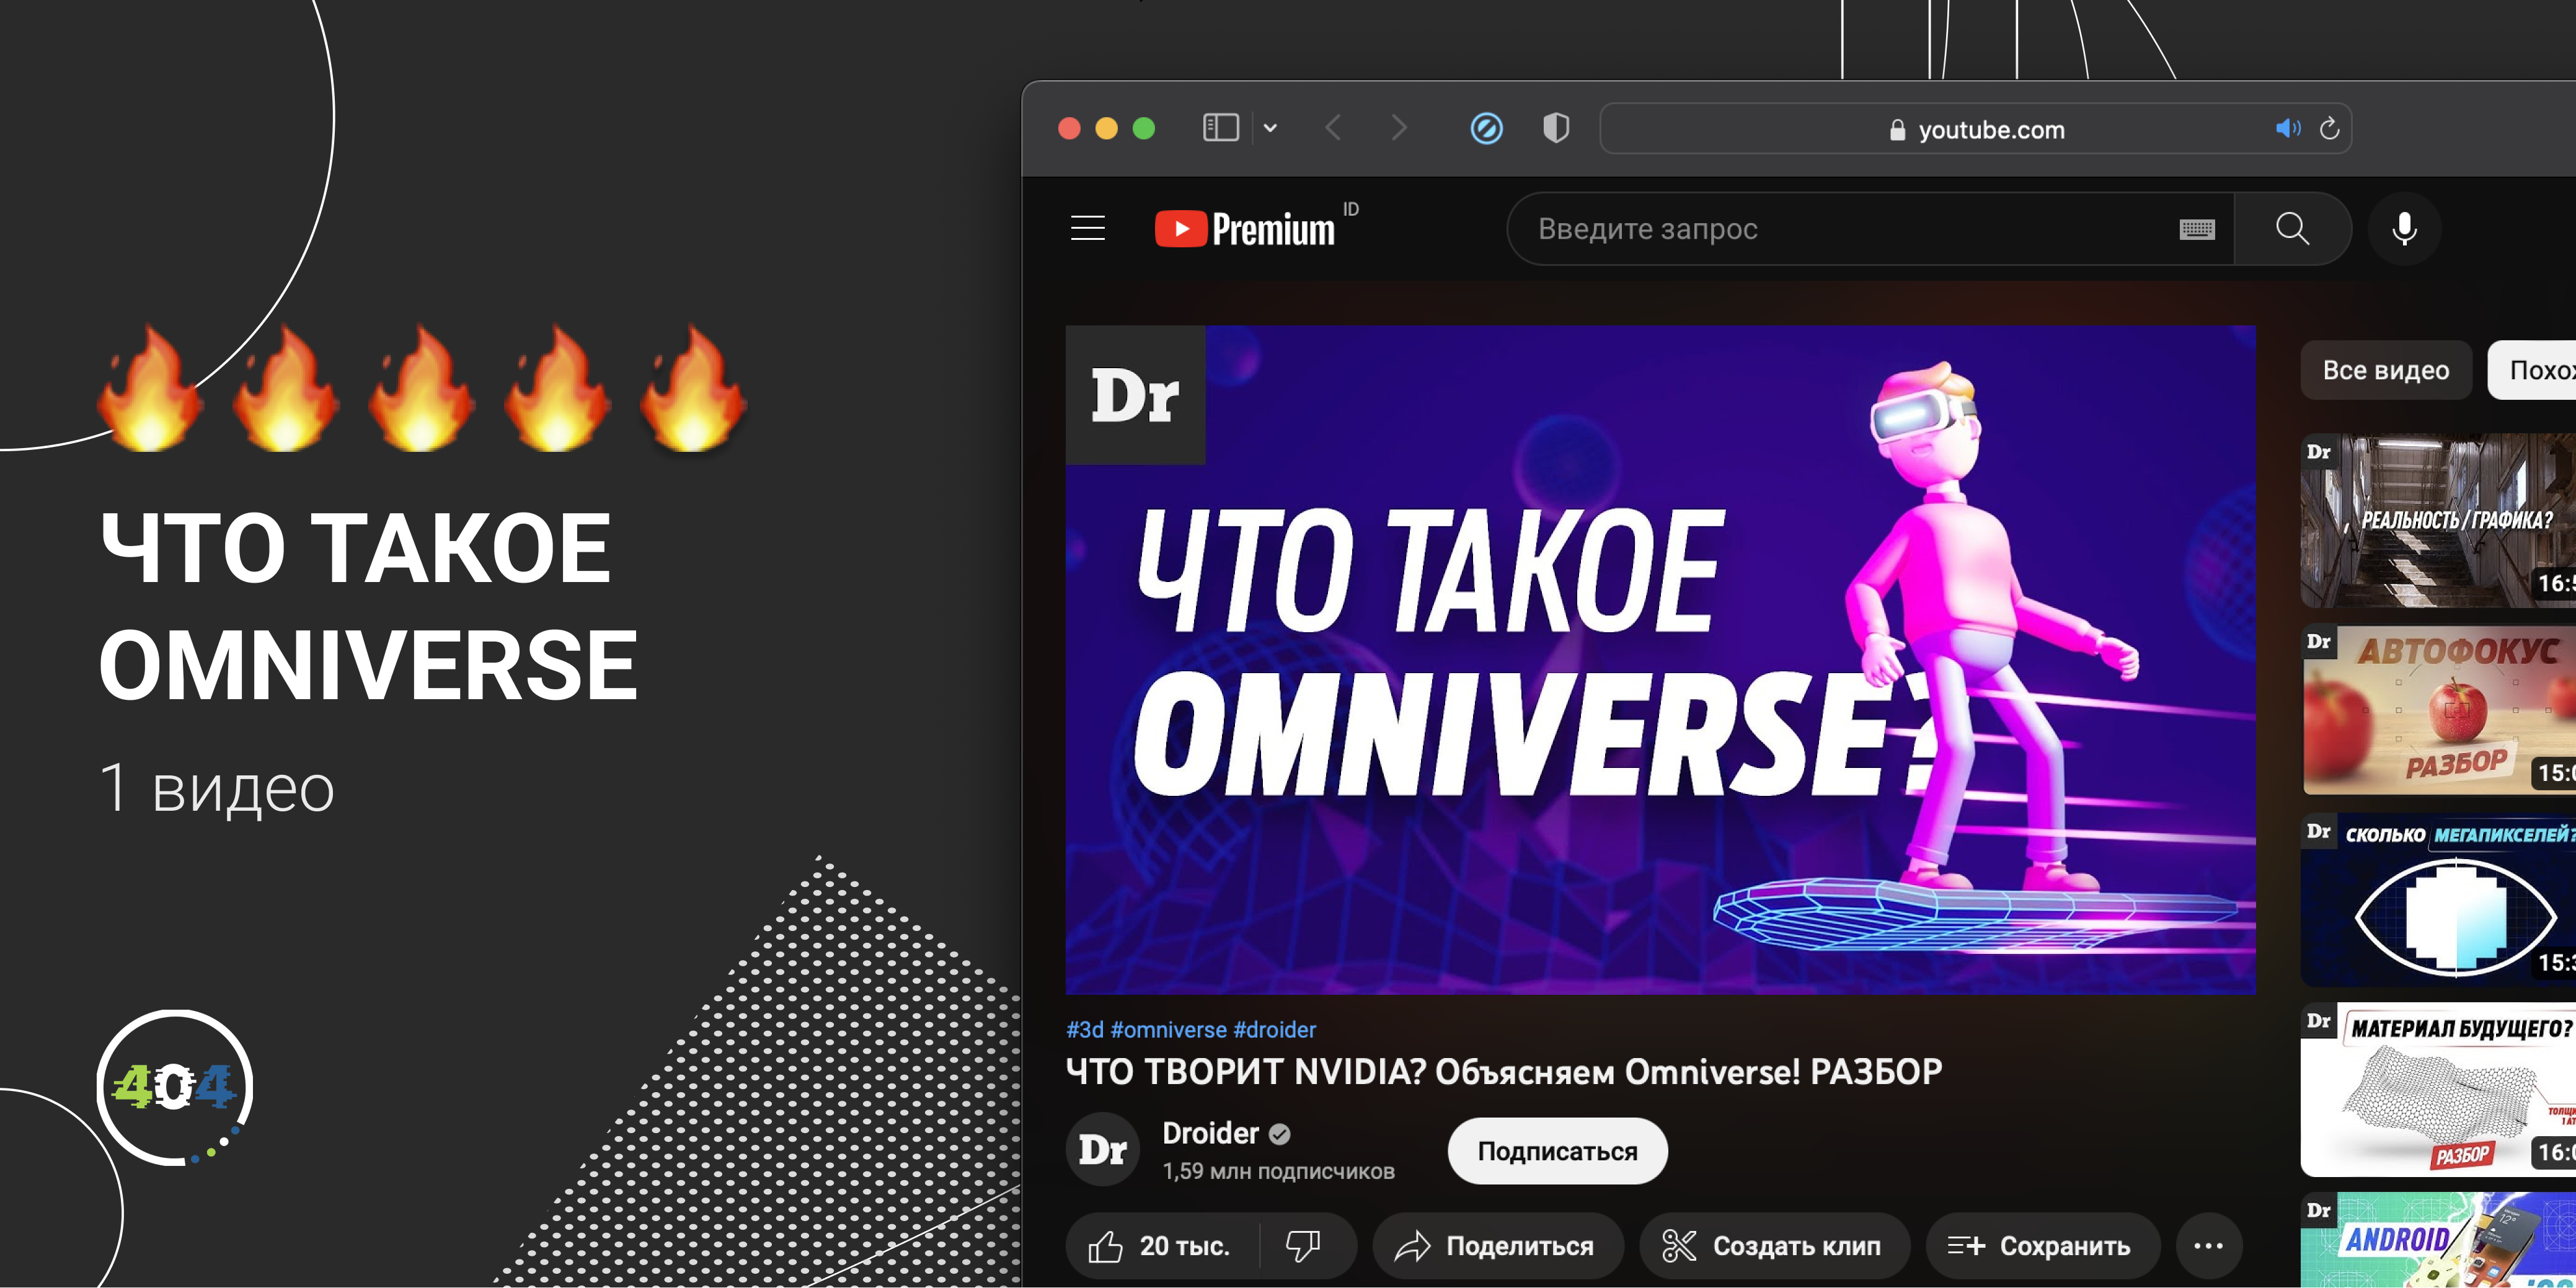The image size is (2576, 1288).
Task: Click the magnifier search button
Action: (x=2292, y=229)
